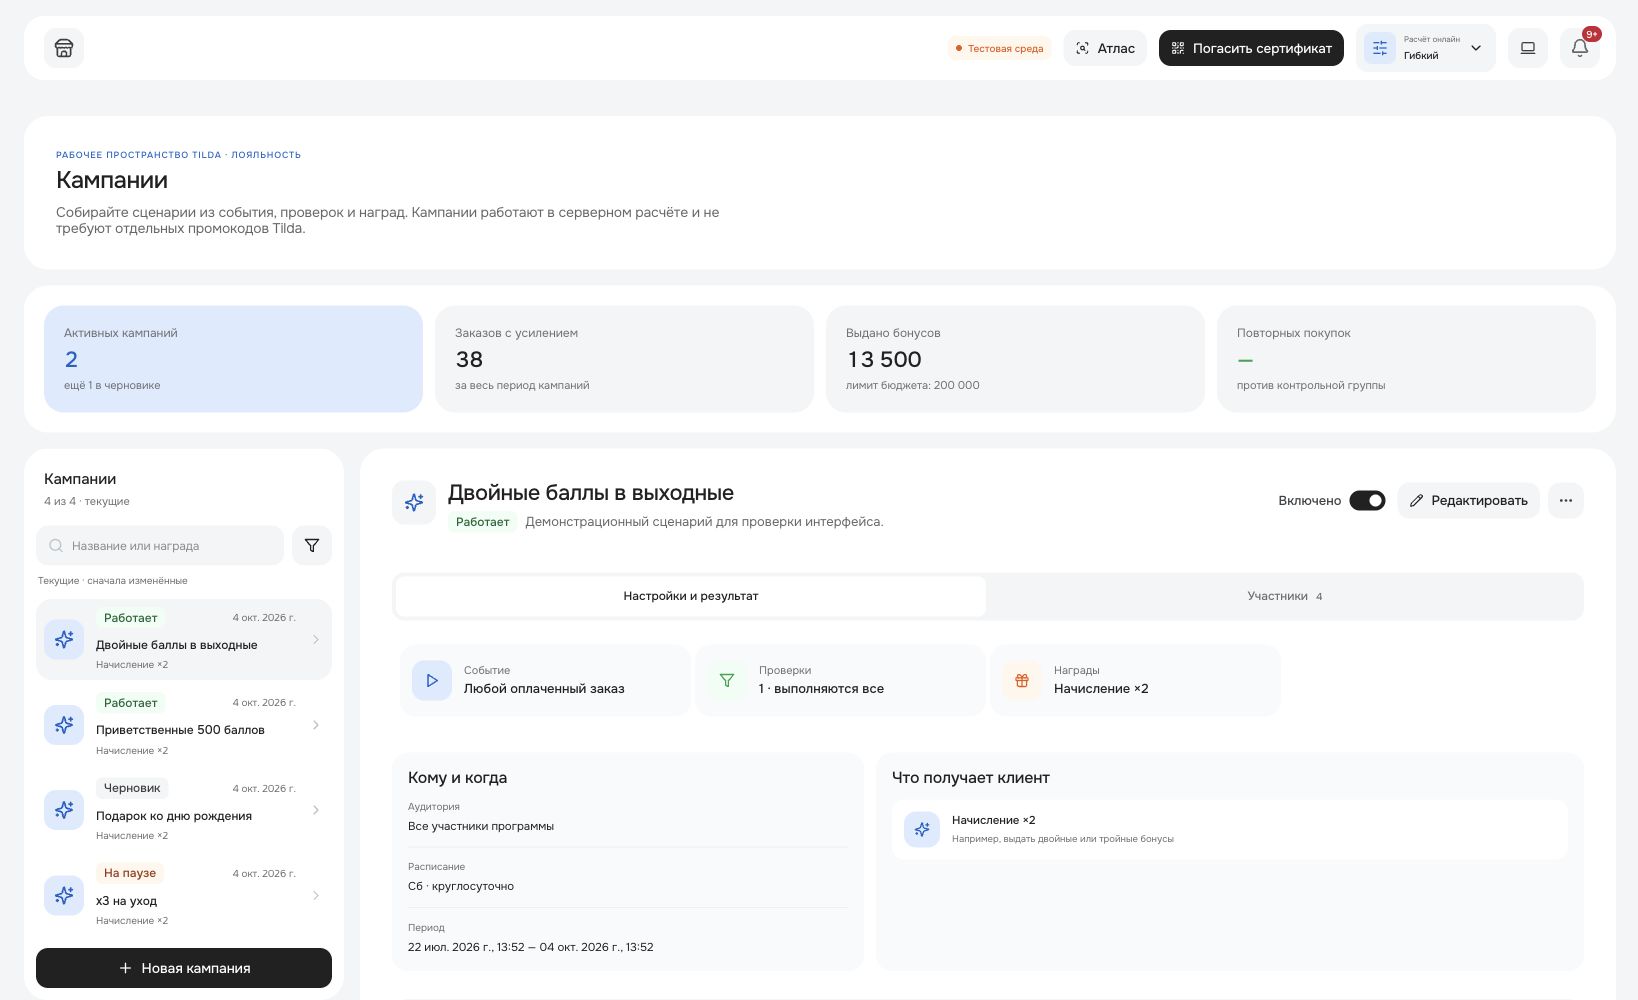Screen dimensions: 1638x1000
Task: Click Погасить сертификат button
Action: click(1251, 48)
